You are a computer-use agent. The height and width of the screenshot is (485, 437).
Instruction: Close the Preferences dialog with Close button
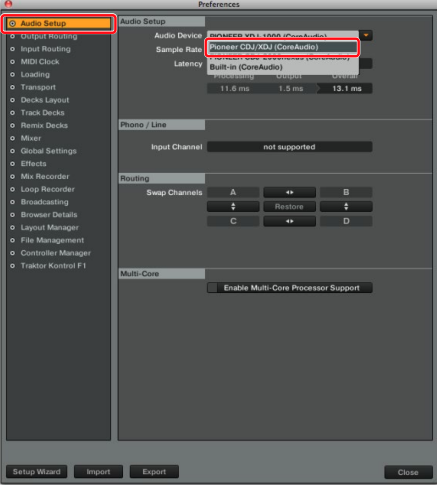408,472
